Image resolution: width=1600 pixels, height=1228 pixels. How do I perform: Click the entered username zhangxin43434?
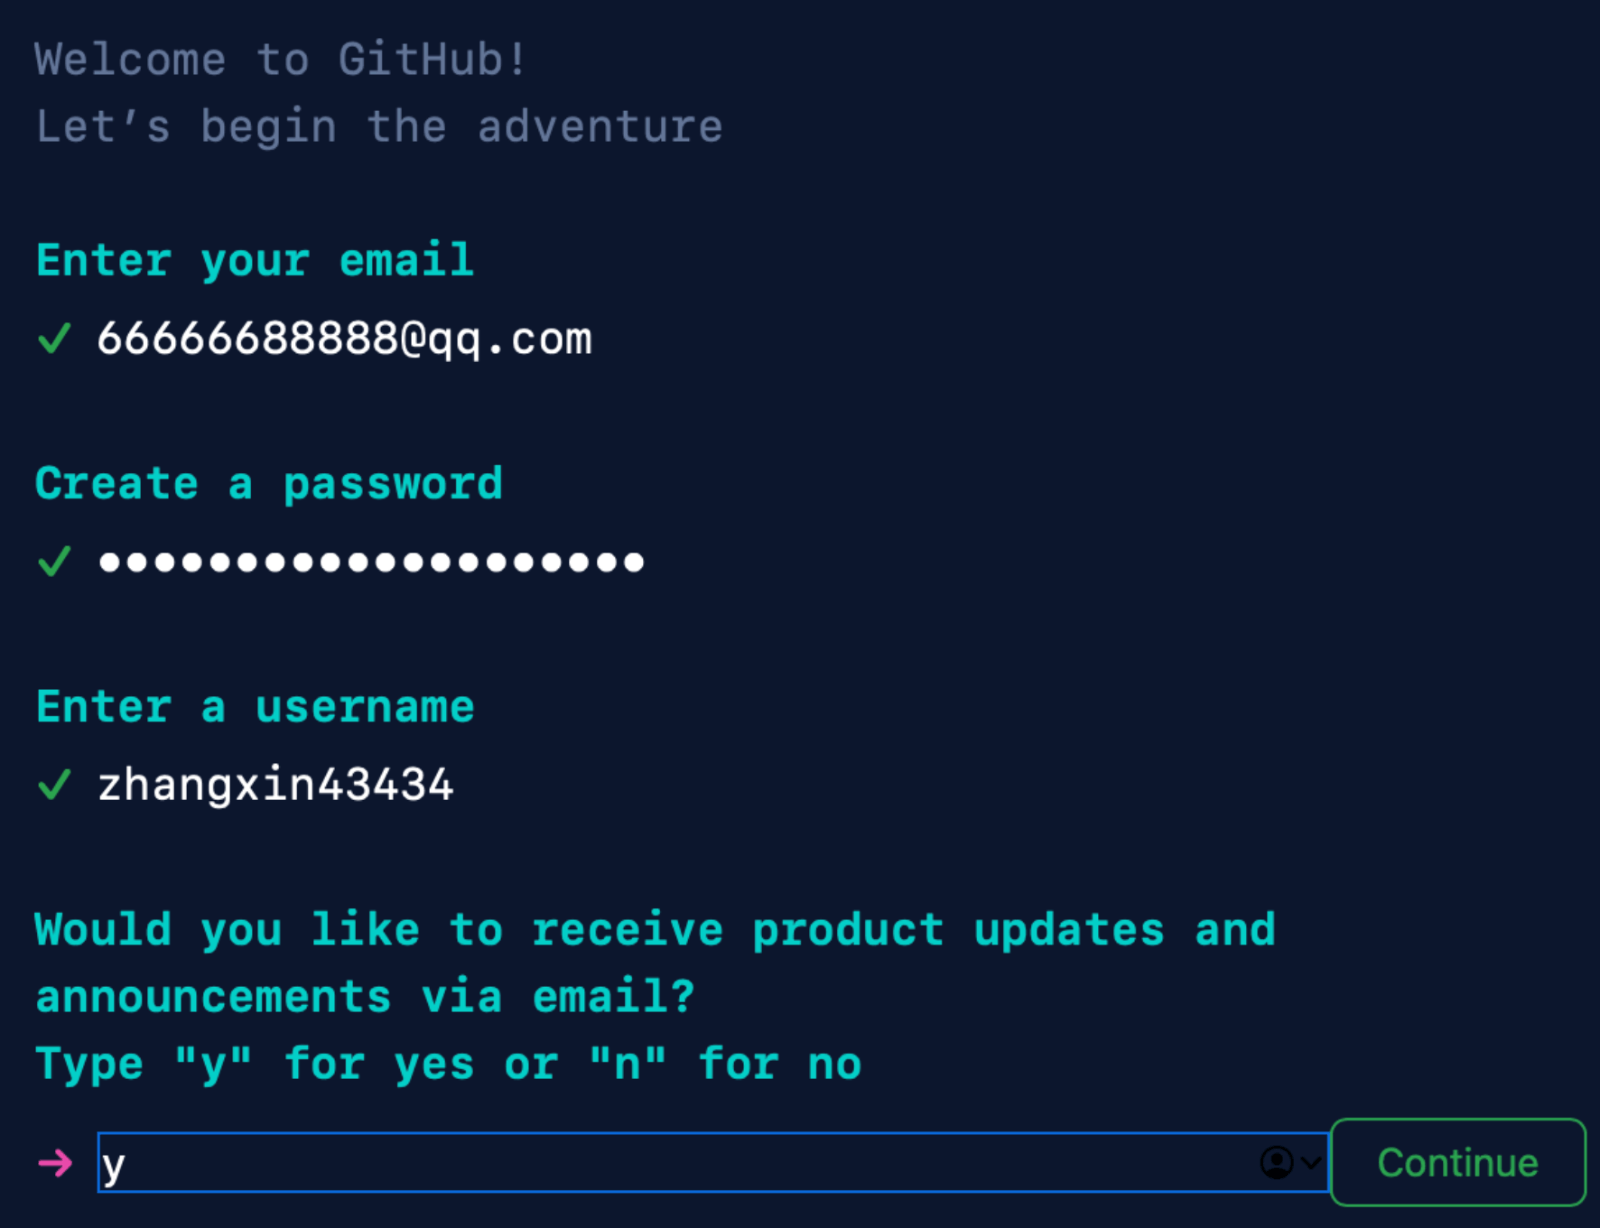(275, 785)
